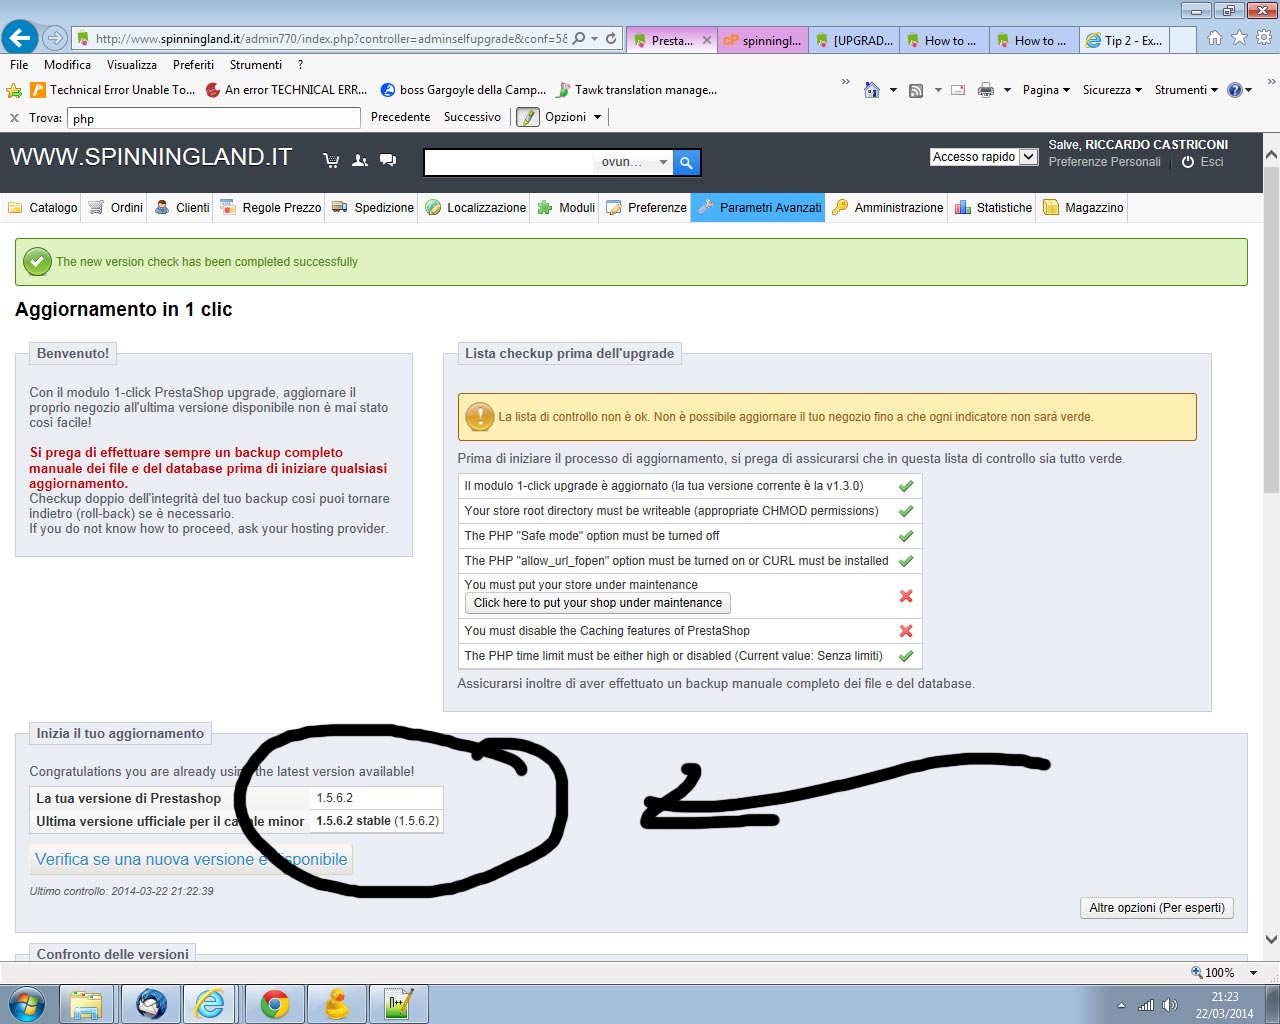Open the zoom level 100% dropdown arrow

[x=1253, y=972]
